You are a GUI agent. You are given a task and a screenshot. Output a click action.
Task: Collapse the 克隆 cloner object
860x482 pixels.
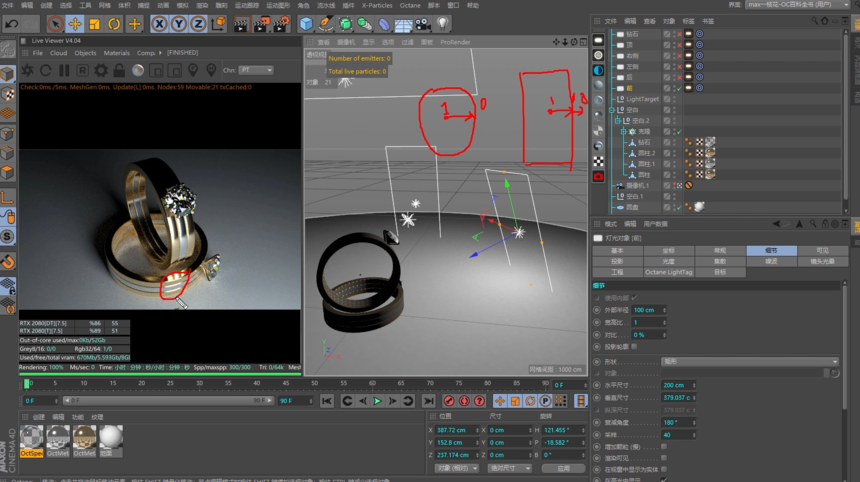pos(623,132)
